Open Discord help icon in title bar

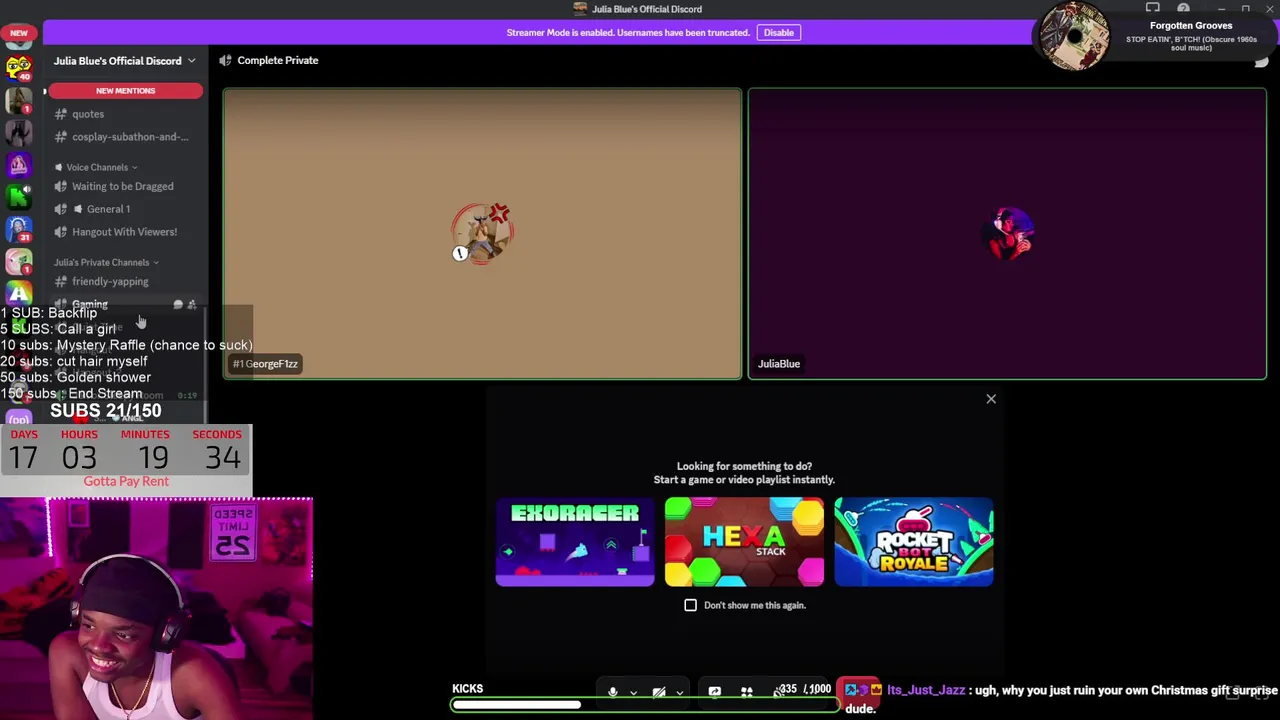[x=1183, y=9]
